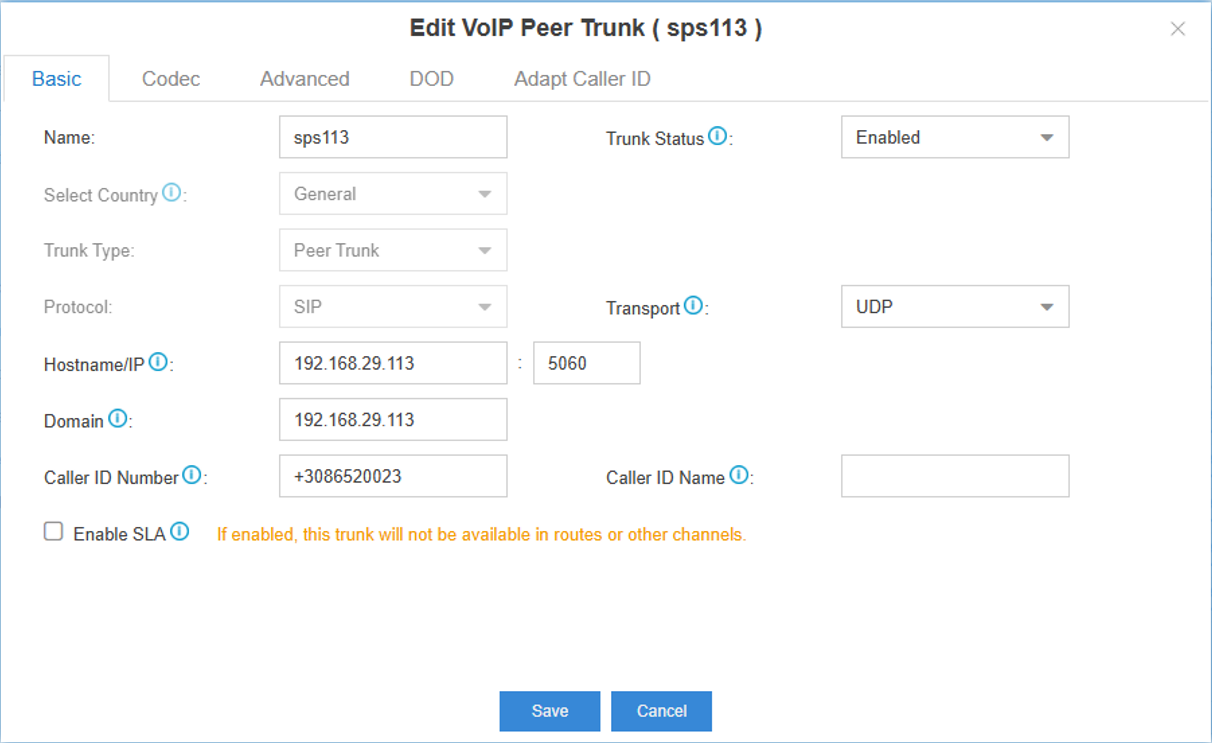Click the Select Country info icon

tap(171, 192)
